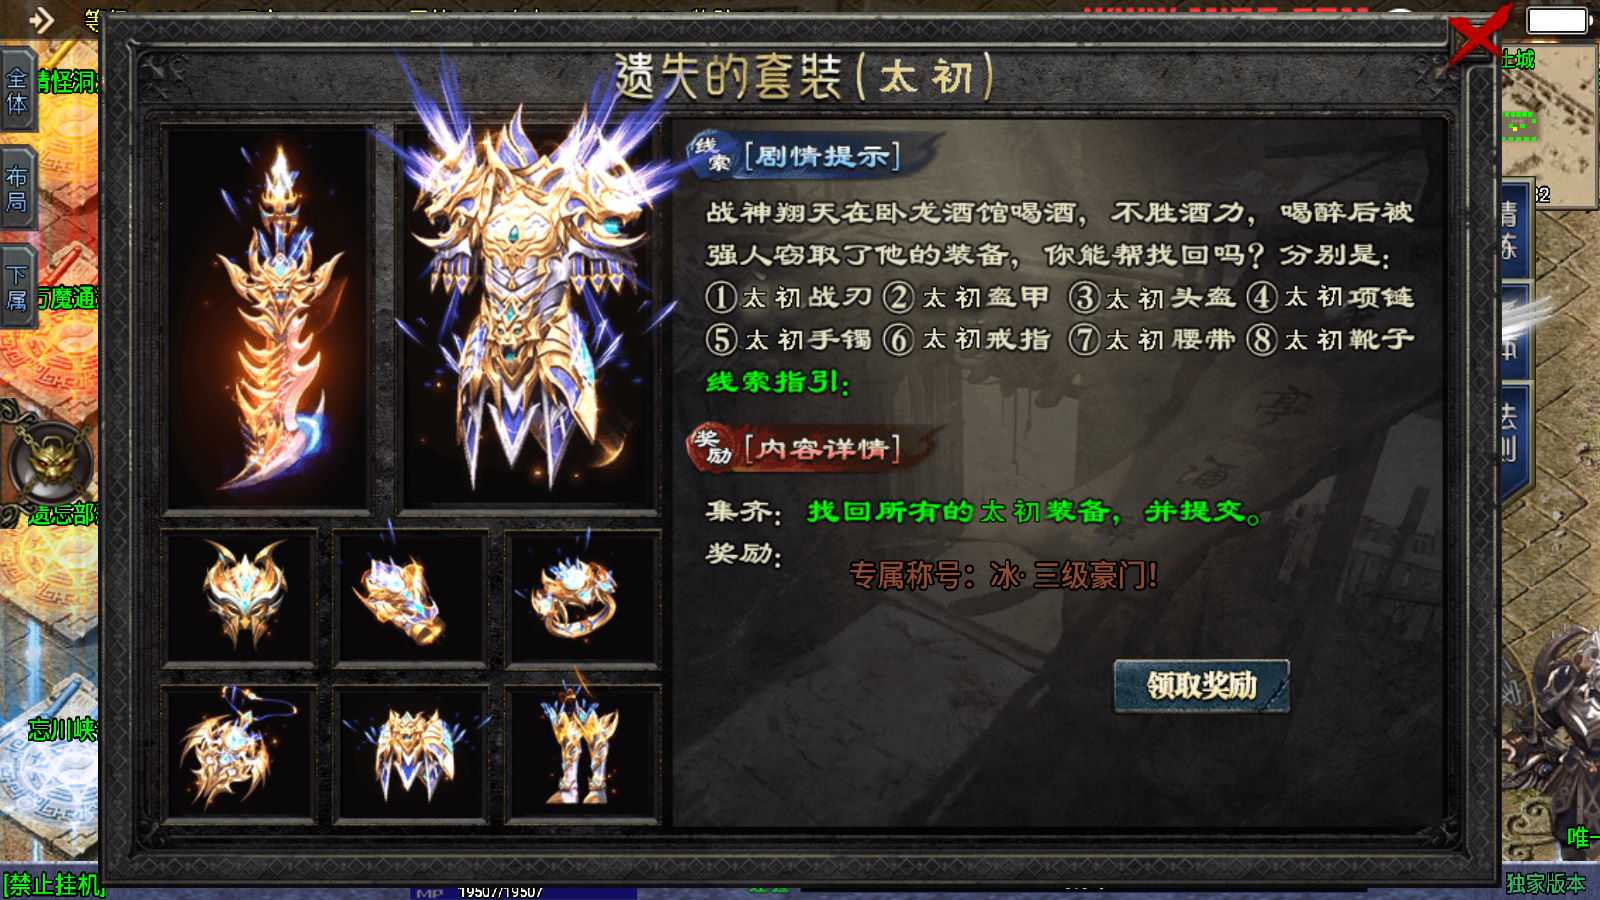Select the 太初 bracelet equipment slot

tap(411, 599)
